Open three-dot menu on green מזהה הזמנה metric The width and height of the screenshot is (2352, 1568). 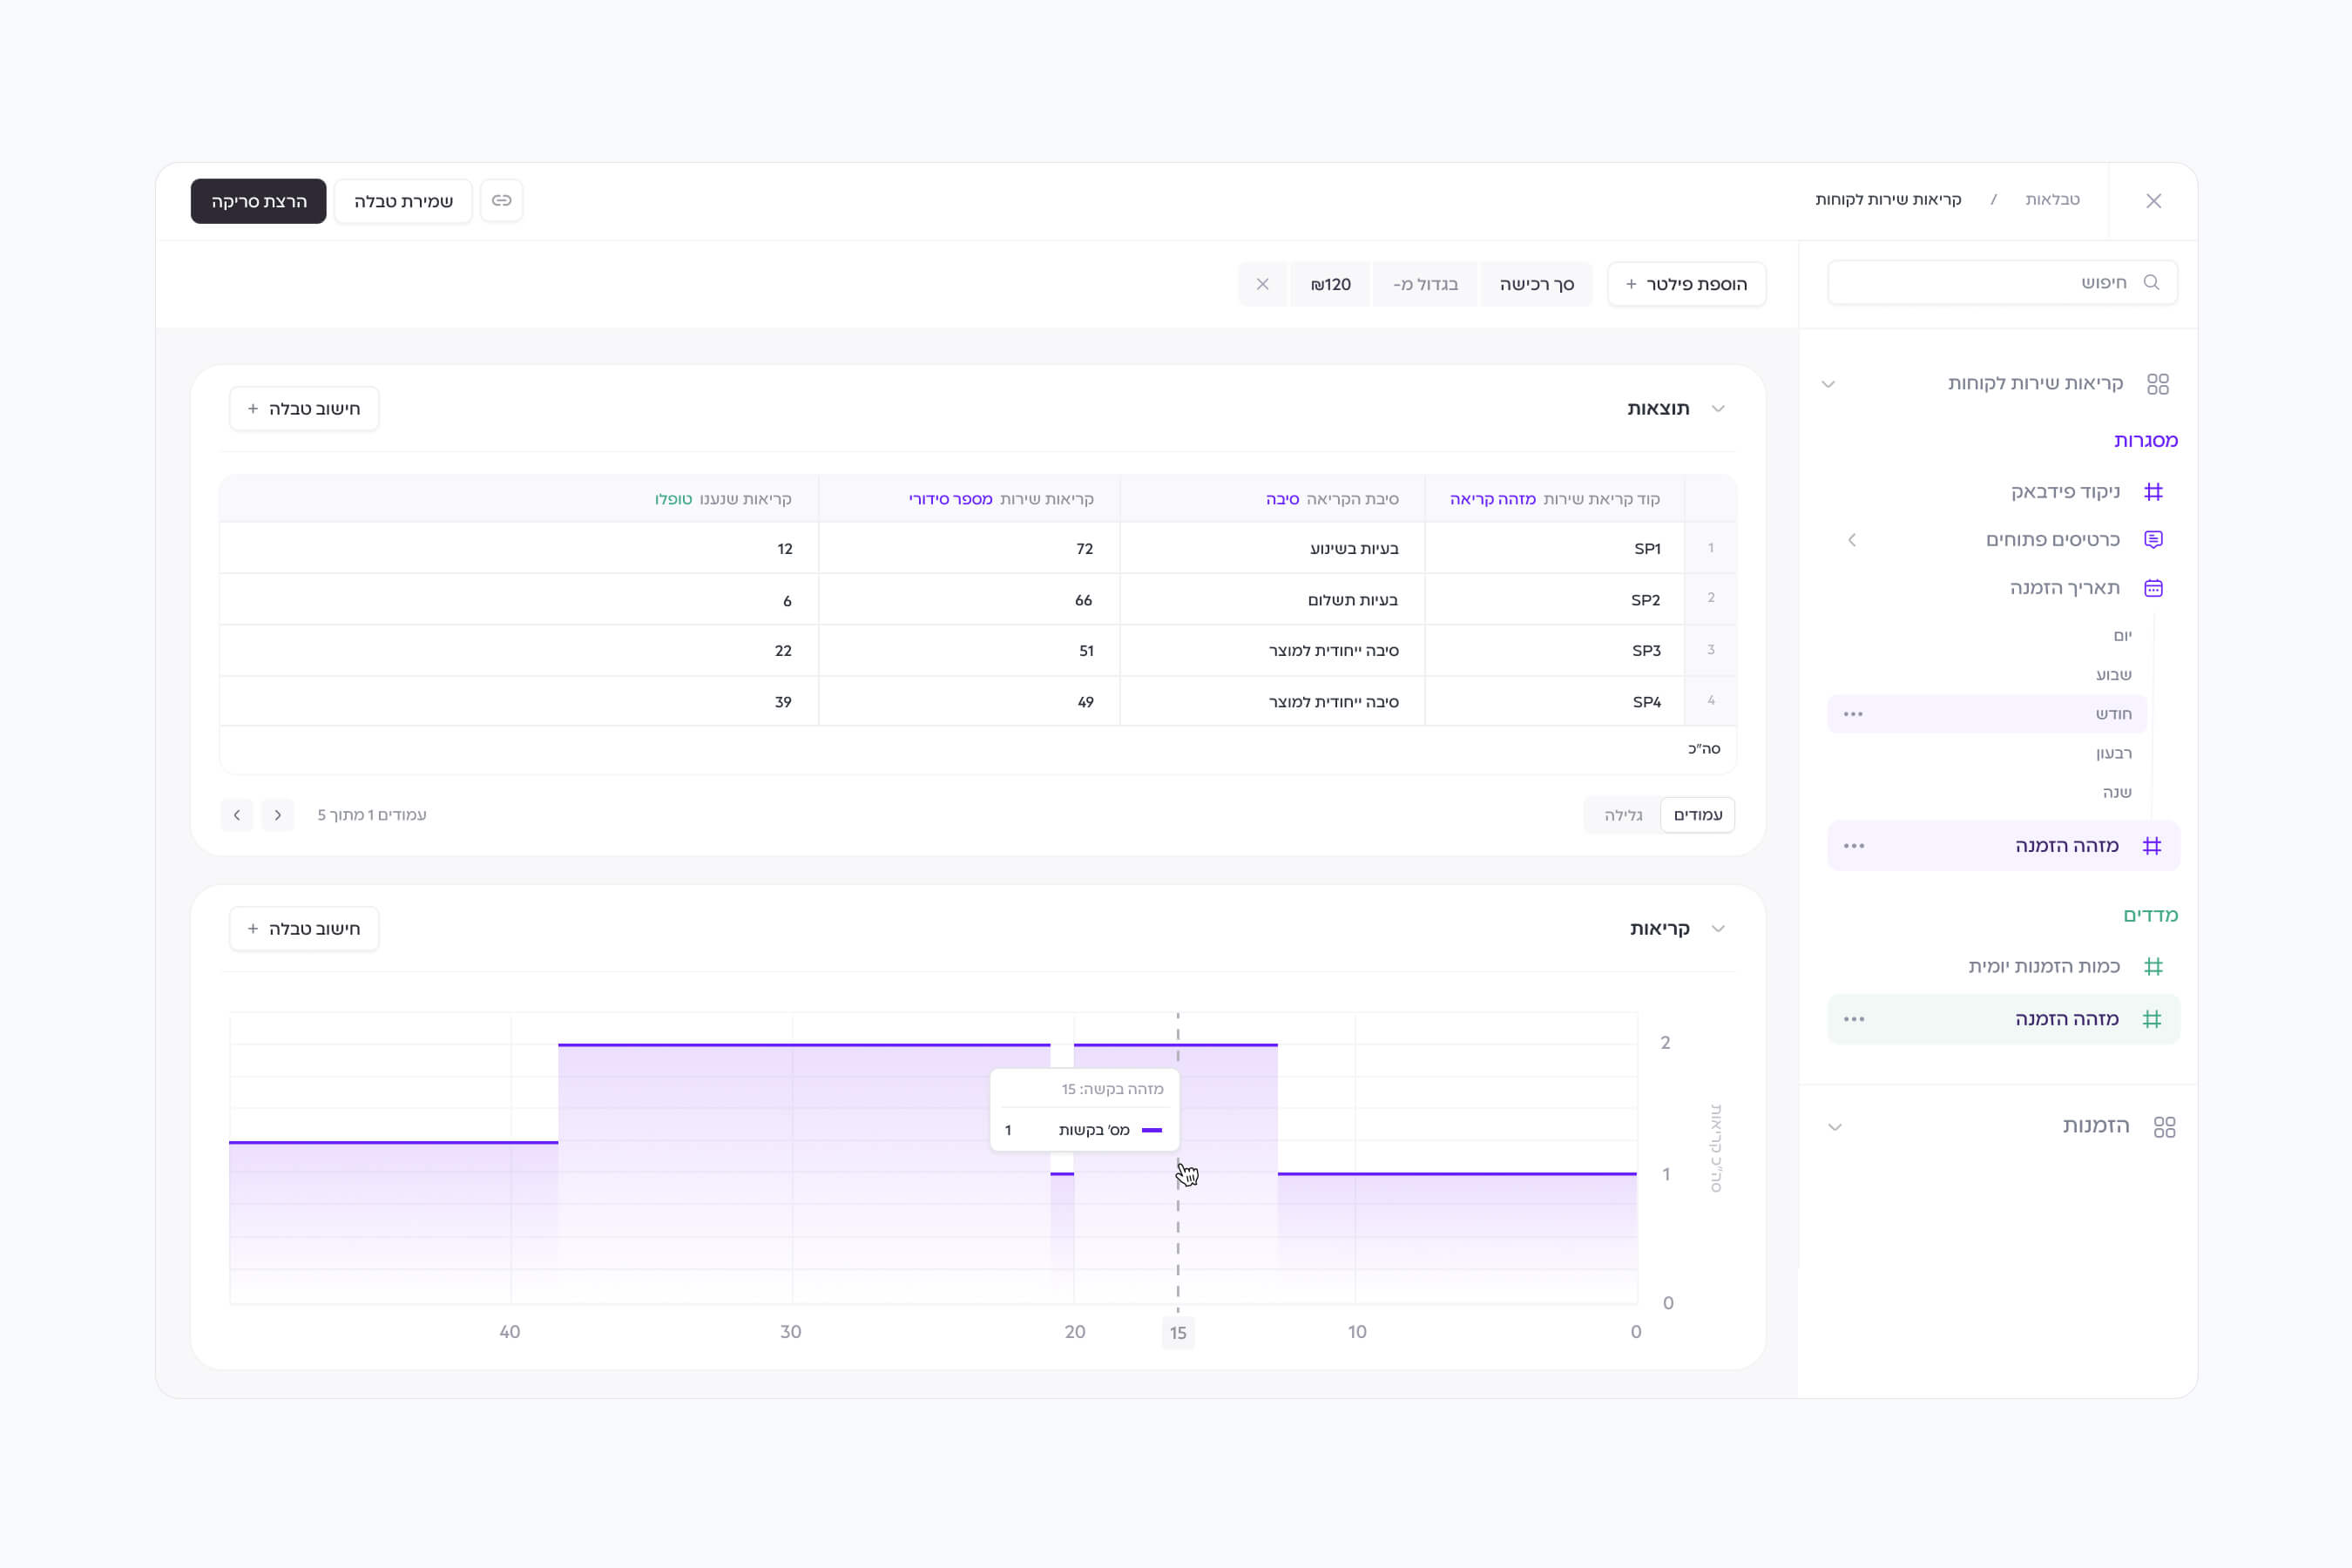point(1853,1019)
